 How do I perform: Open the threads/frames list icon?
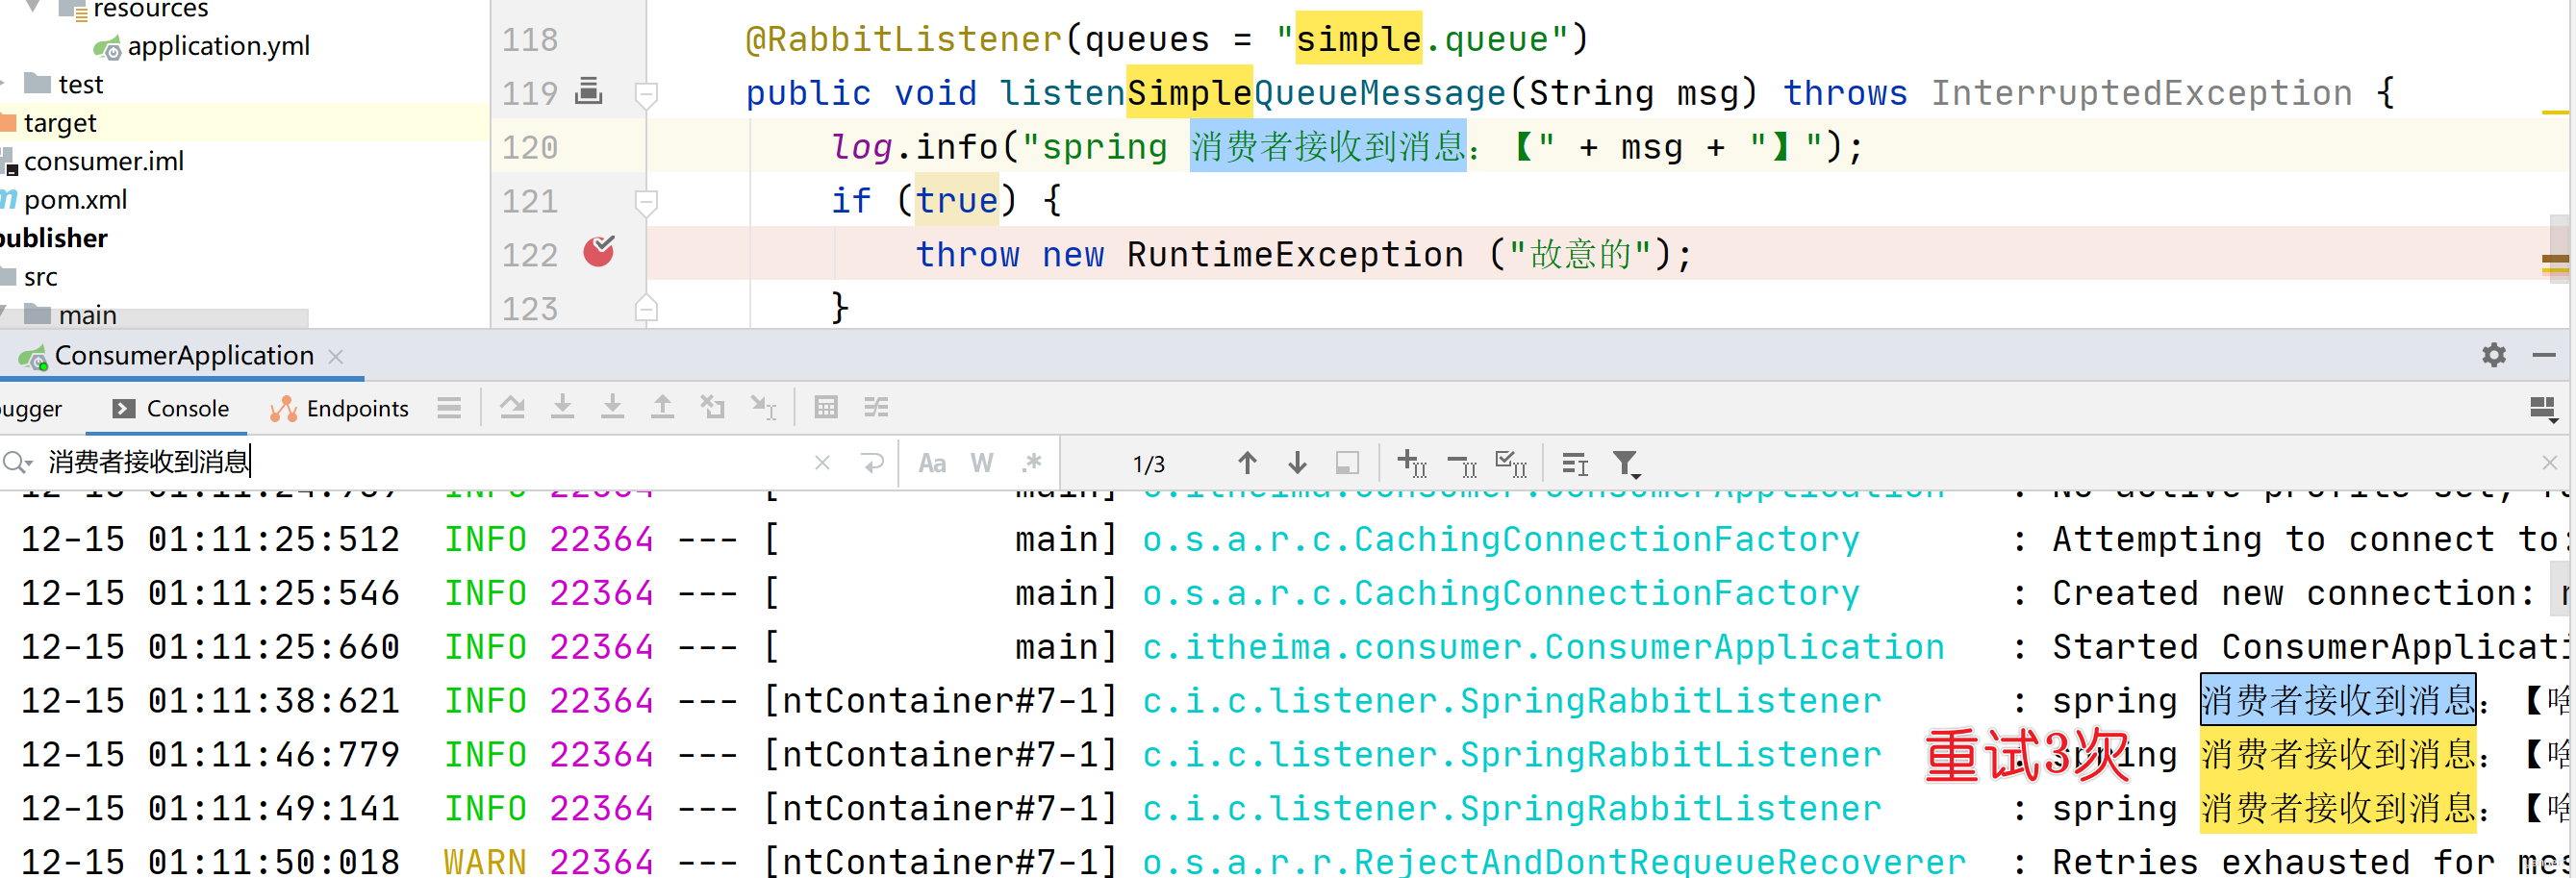[449, 408]
